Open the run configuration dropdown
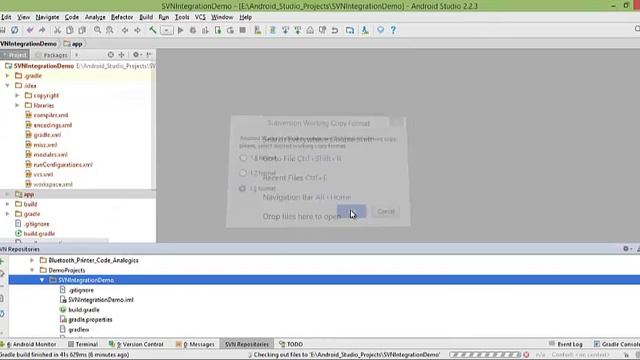Viewport: 640px width, 360px height. (x=167, y=30)
